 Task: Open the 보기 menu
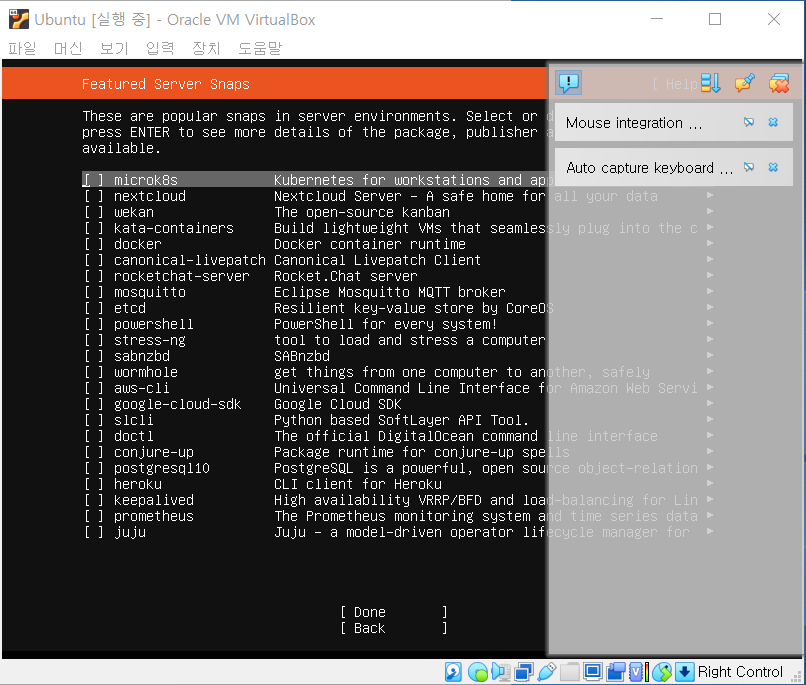click(114, 48)
